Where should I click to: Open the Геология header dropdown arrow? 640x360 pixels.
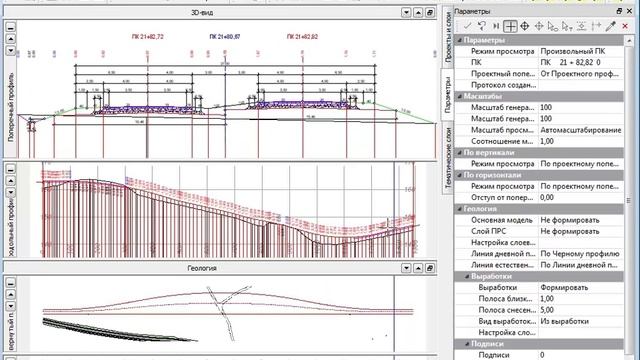click(x=406, y=268)
